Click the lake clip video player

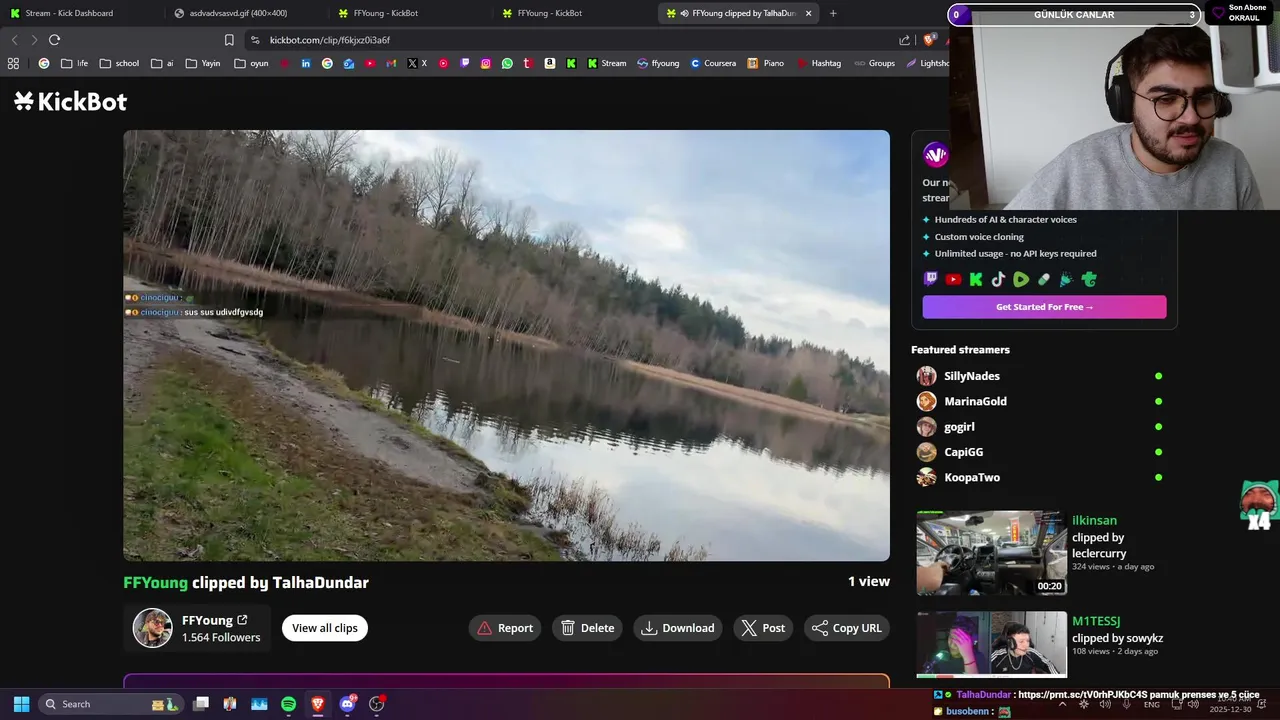point(506,345)
